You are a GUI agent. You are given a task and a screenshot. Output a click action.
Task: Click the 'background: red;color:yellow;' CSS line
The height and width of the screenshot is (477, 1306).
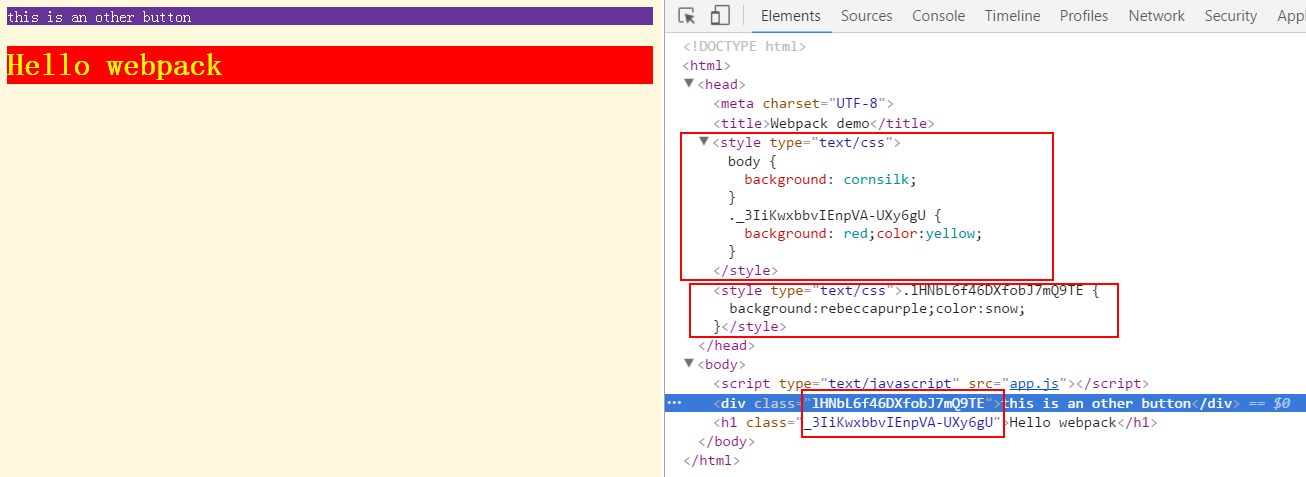863,233
